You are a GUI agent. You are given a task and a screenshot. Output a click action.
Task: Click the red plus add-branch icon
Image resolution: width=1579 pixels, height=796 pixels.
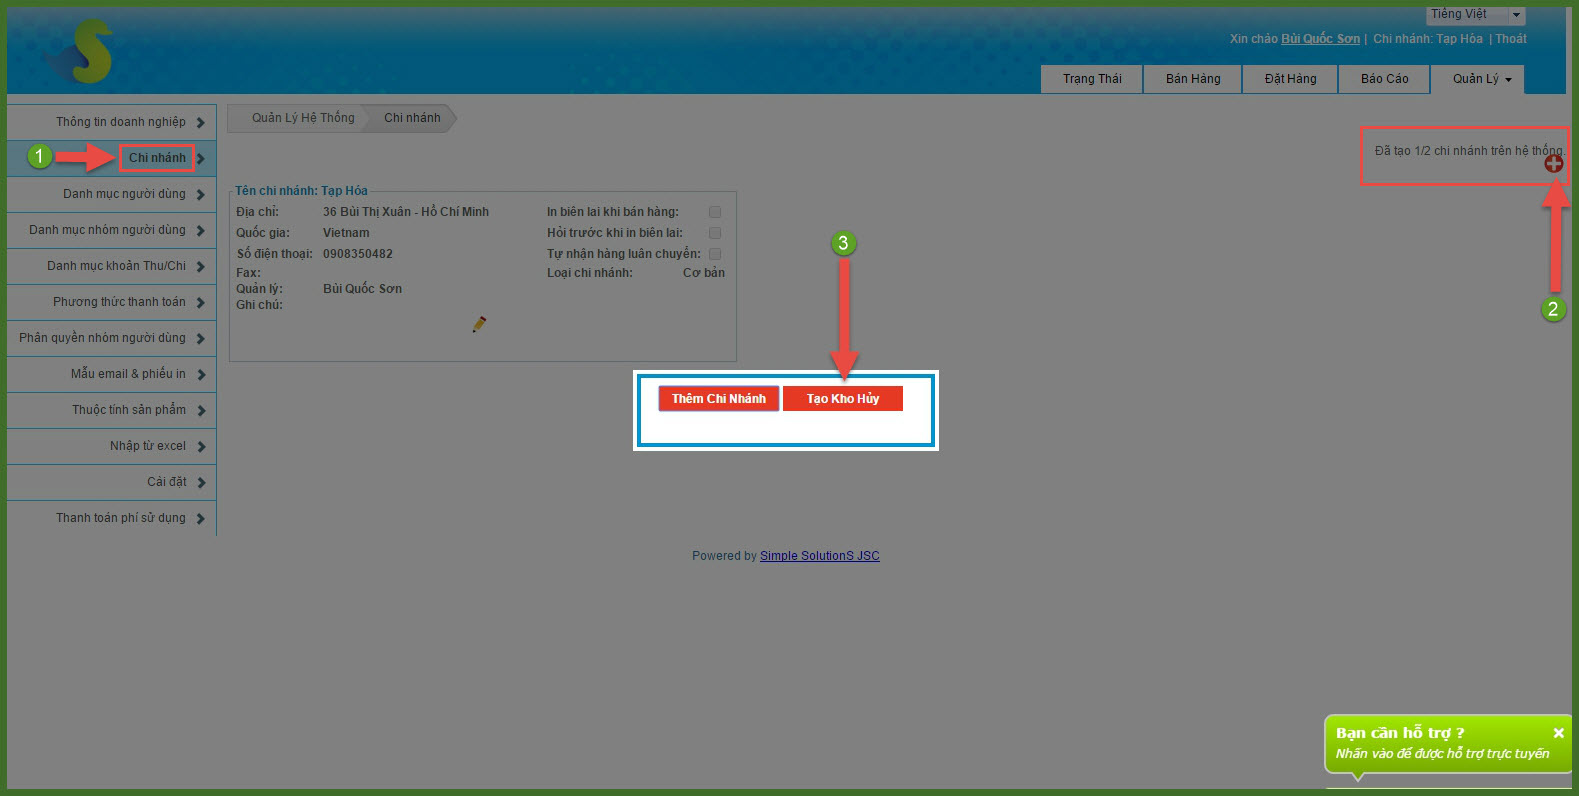[1553, 164]
